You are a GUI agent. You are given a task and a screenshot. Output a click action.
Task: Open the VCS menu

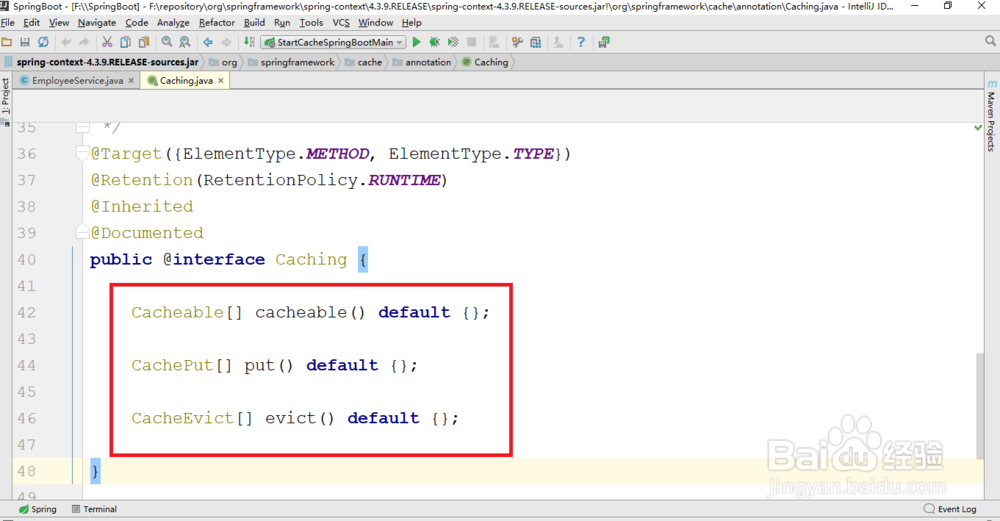tap(341, 22)
